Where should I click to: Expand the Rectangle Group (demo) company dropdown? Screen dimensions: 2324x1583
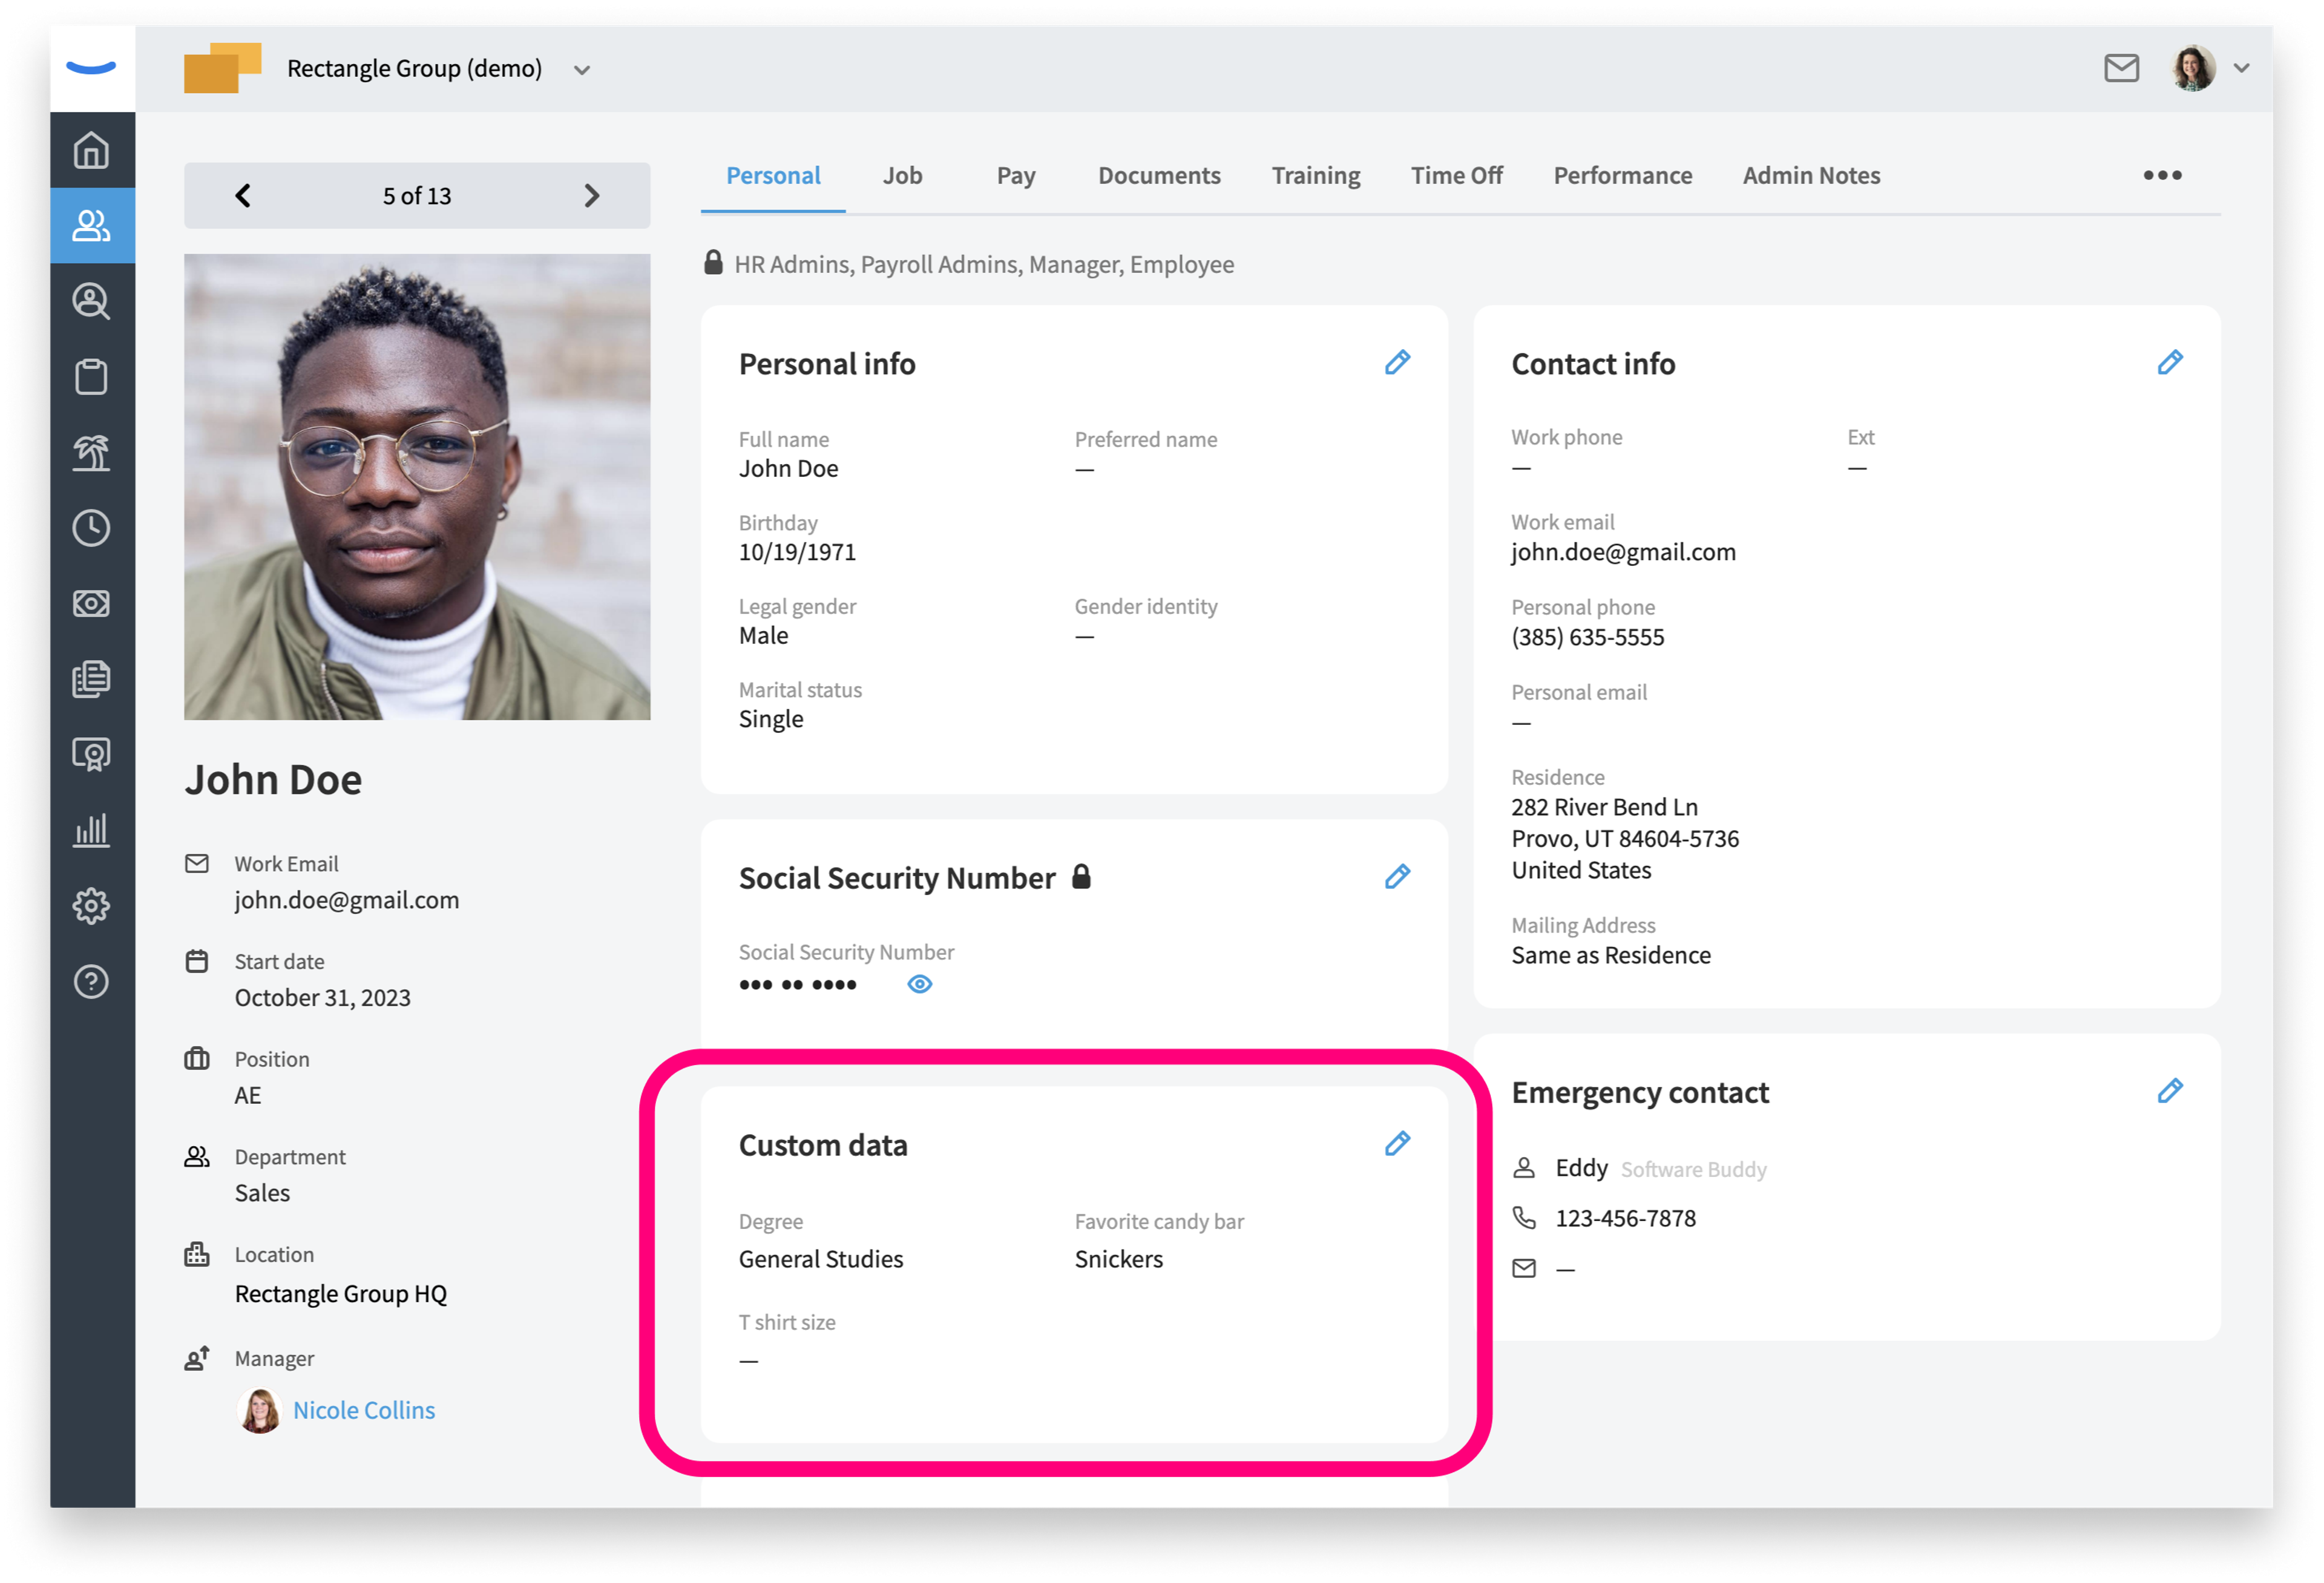[x=582, y=70]
